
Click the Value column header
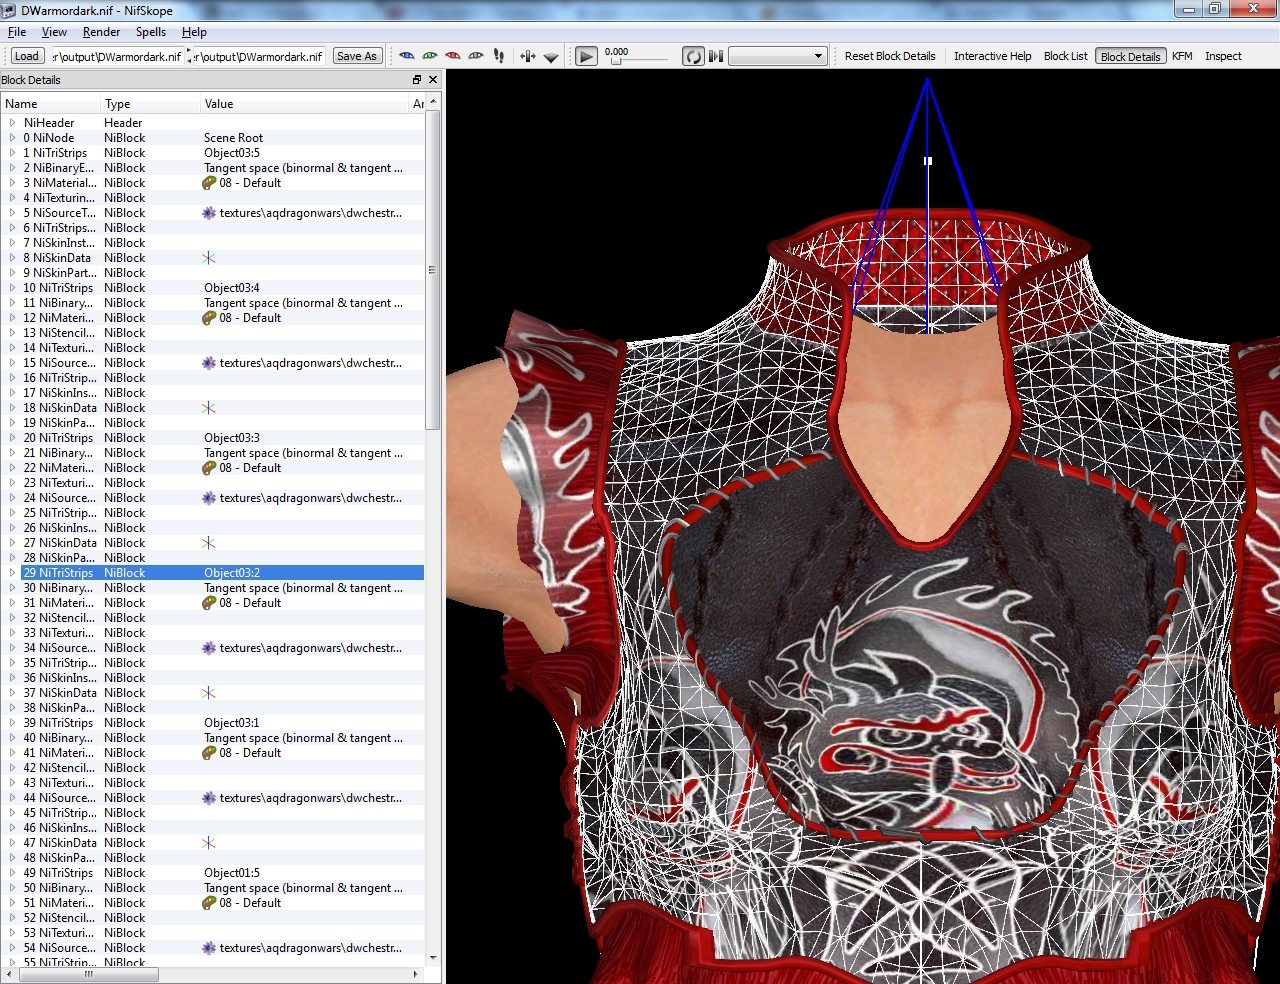click(304, 104)
